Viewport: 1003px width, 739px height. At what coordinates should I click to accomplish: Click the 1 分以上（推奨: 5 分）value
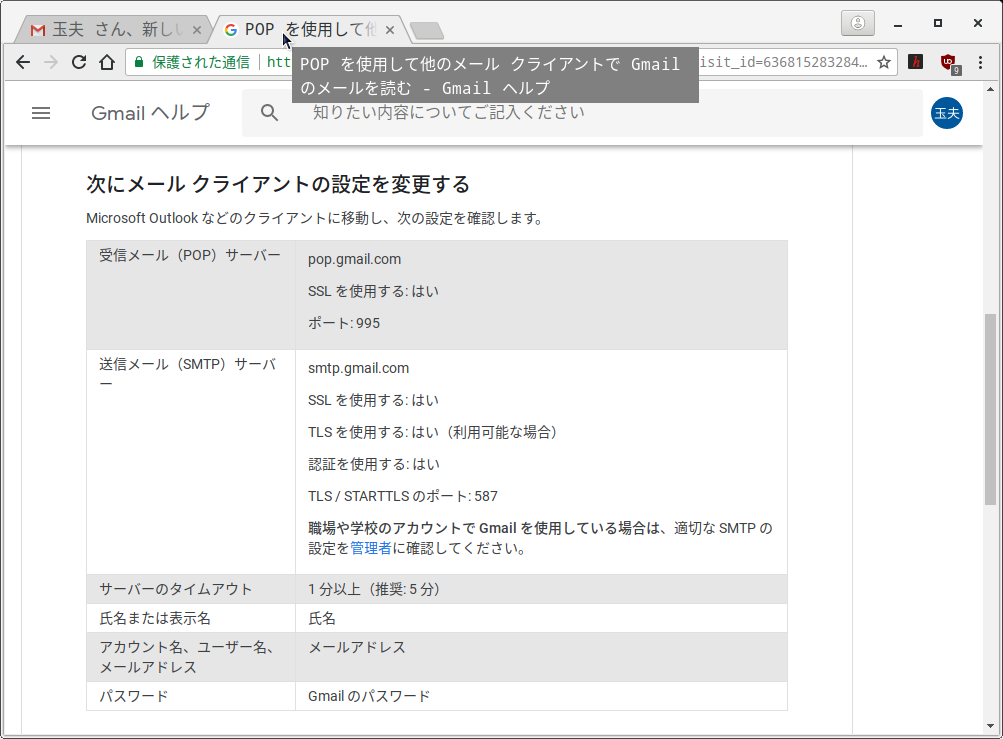pyautogui.click(x=374, y=589)
